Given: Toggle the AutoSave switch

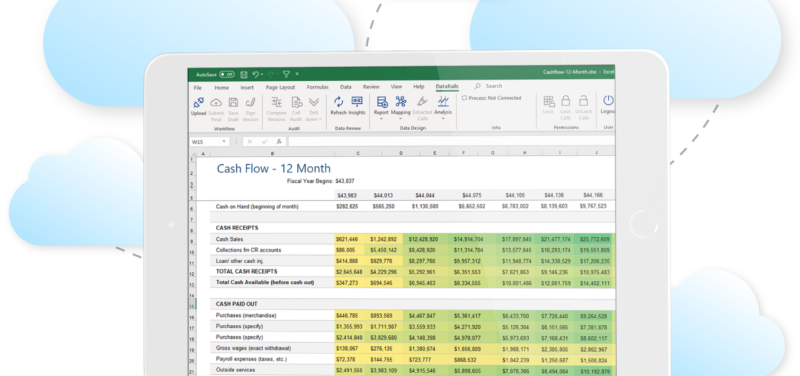Looking at the screenshot, I should pyautogui.click(x=227, y=74).
